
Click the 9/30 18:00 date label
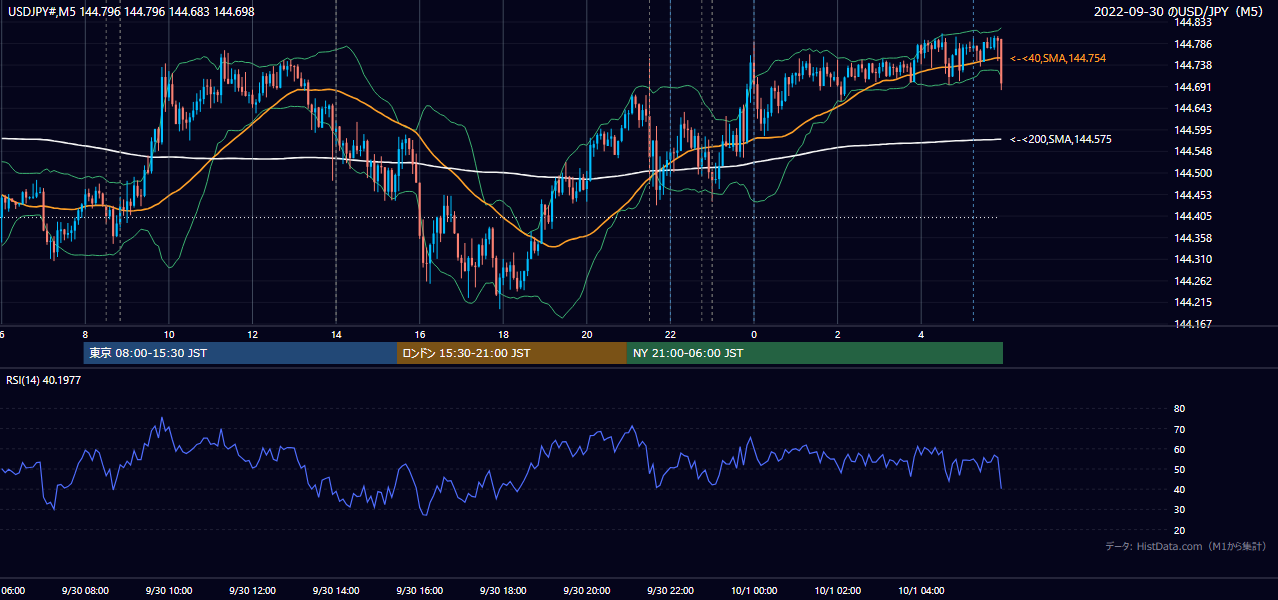coord(502,590)
